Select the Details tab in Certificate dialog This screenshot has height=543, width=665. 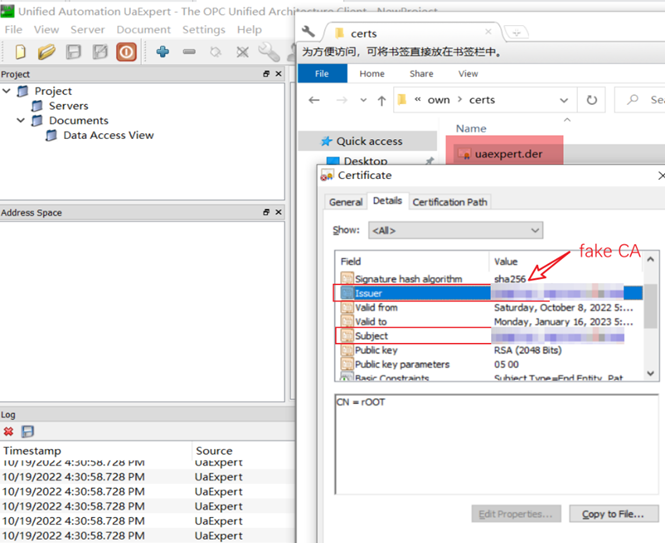click(387, 201)
